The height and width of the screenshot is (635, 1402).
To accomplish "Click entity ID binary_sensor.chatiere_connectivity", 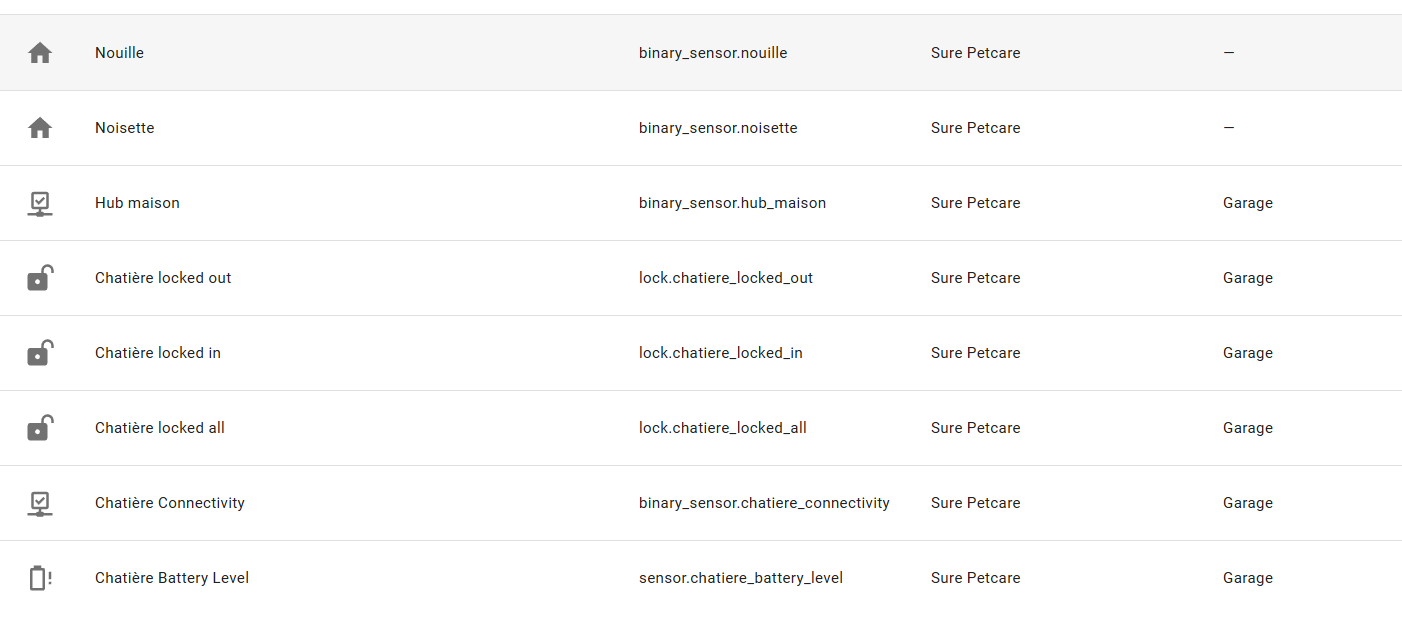I will 764,503.
